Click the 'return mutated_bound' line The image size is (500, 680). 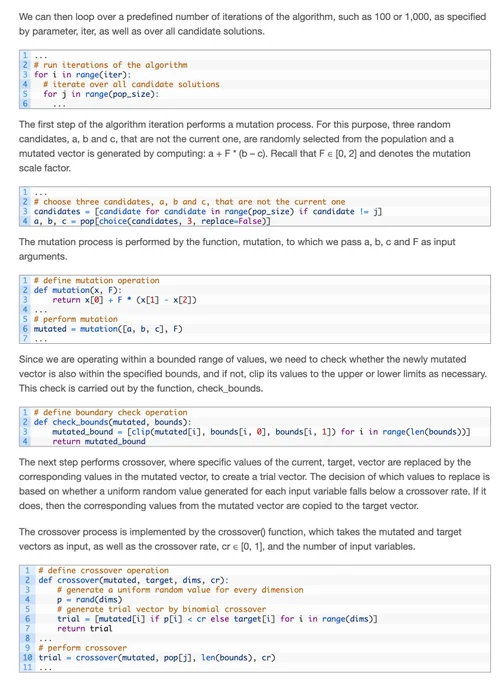coord(98,441)
